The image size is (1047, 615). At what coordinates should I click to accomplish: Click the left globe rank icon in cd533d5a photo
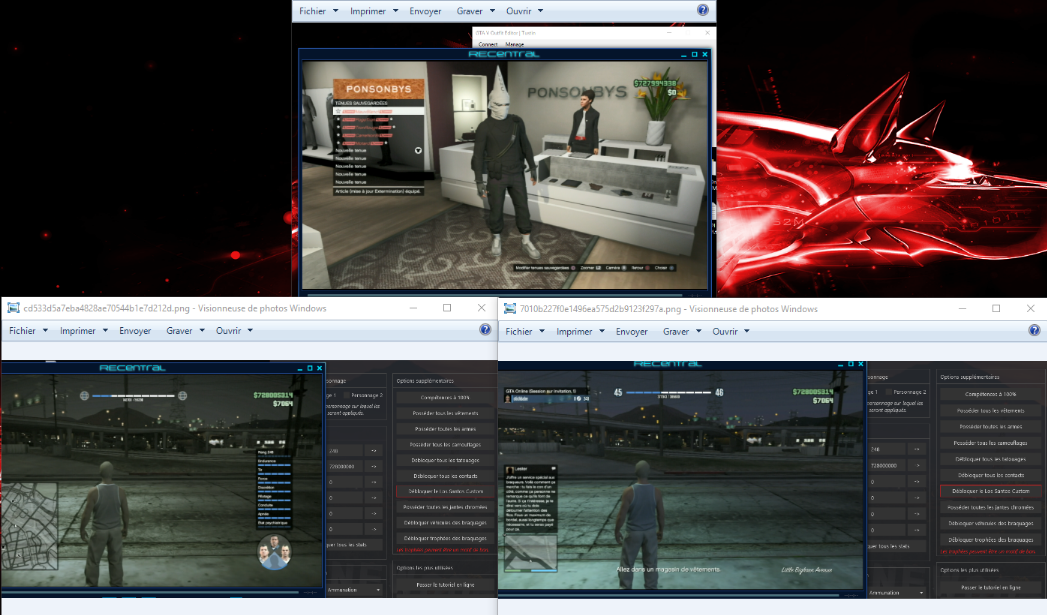point(85,395)
